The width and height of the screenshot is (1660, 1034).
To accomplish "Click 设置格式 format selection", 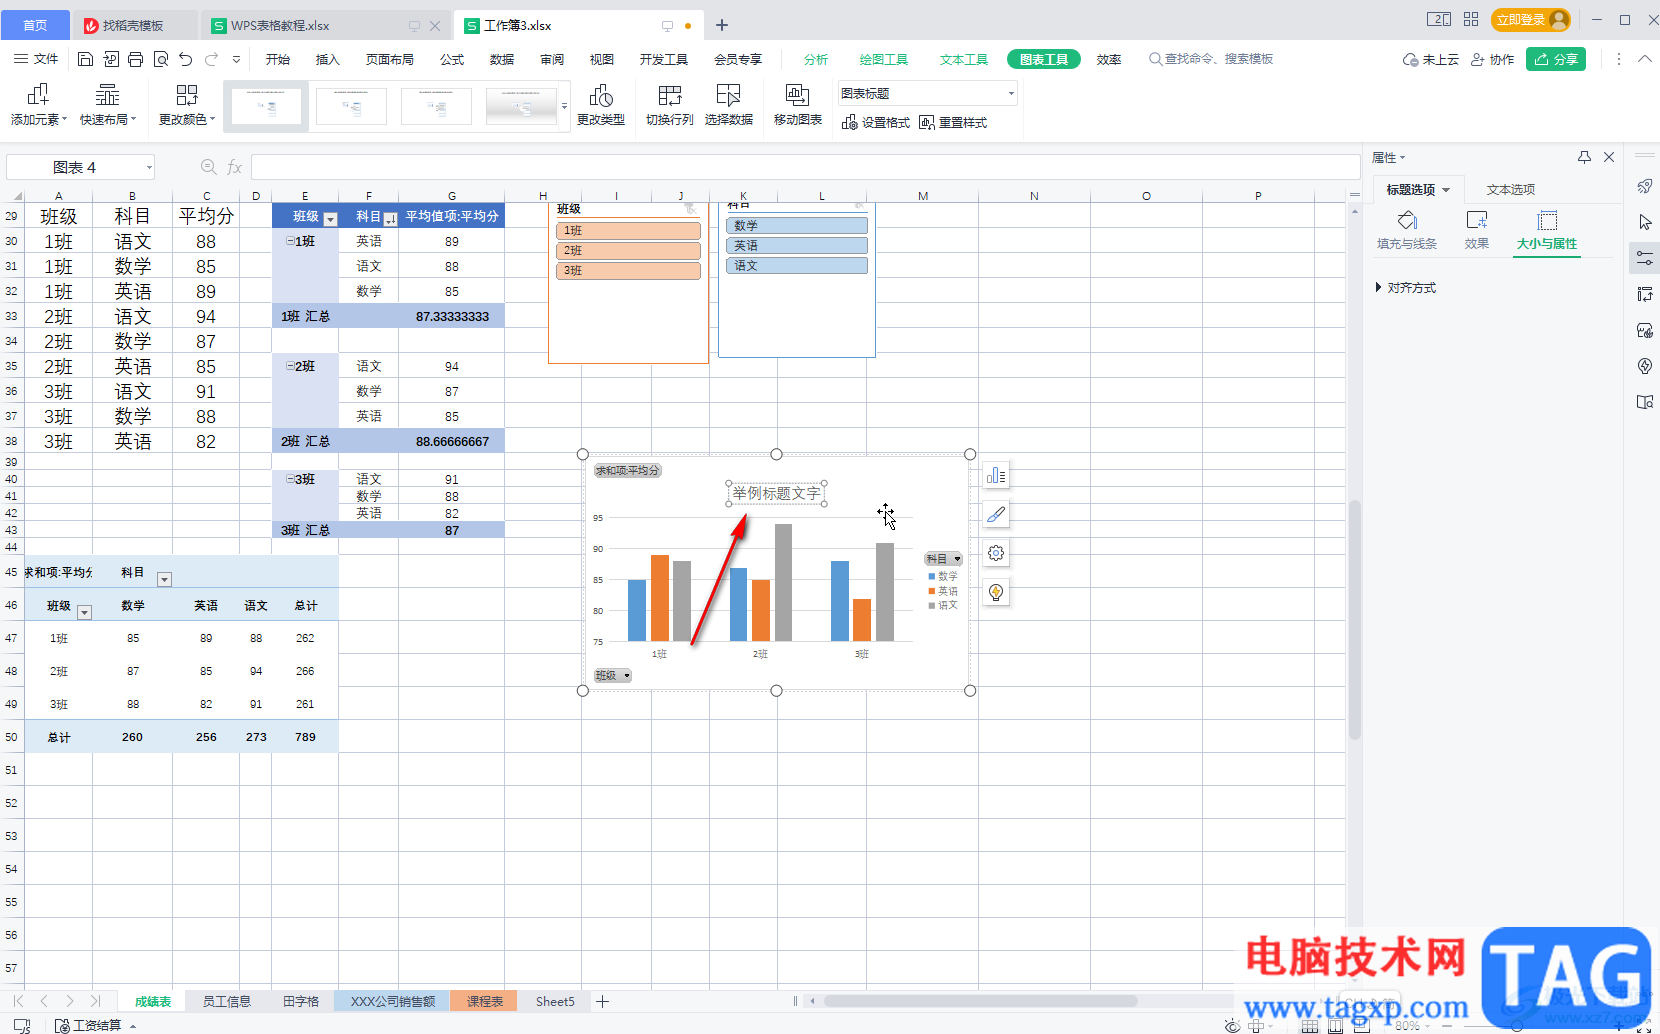I will pos(876,122).
